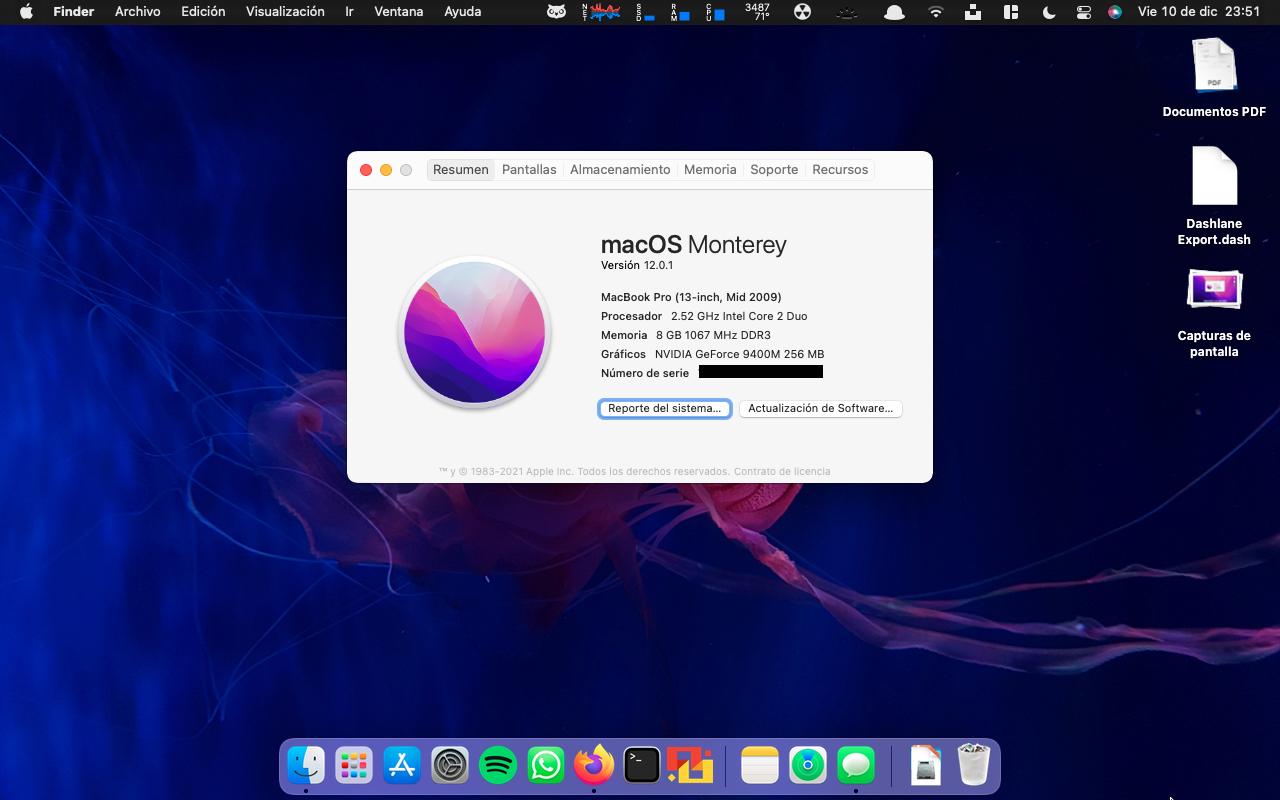Open the Ir menu
This screenshot has width=1280, height=800.
click(349, 12)
